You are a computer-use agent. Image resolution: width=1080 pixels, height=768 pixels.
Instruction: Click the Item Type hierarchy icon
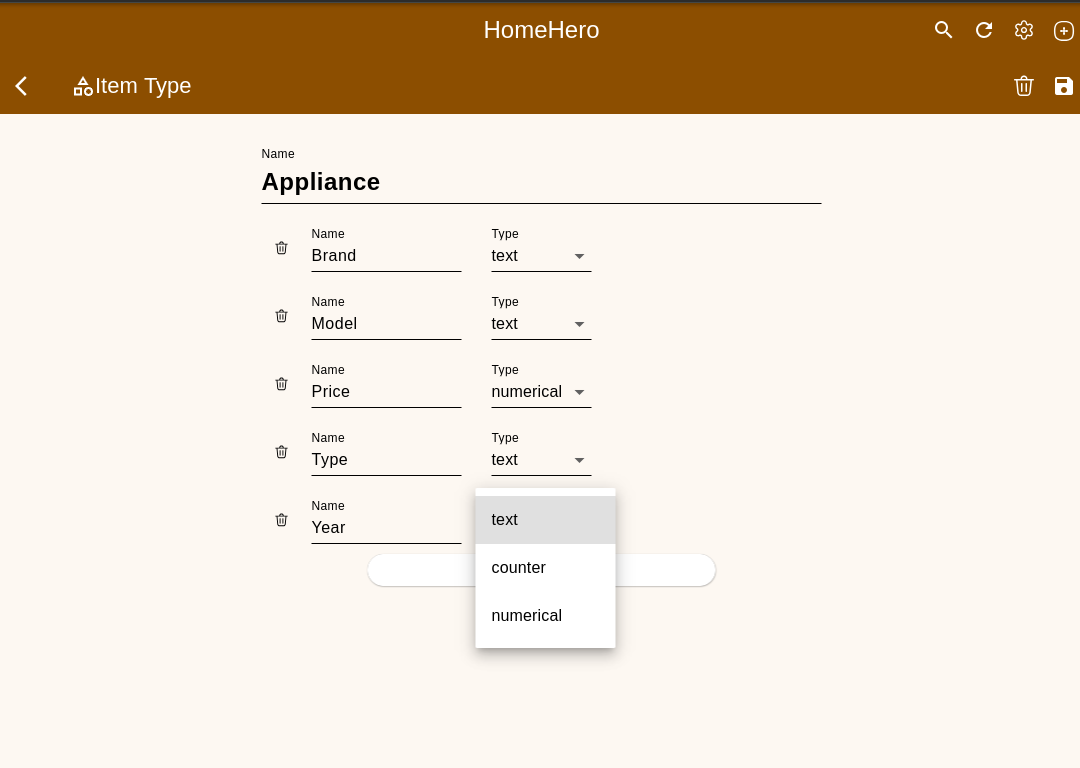[x=82, y=86]
